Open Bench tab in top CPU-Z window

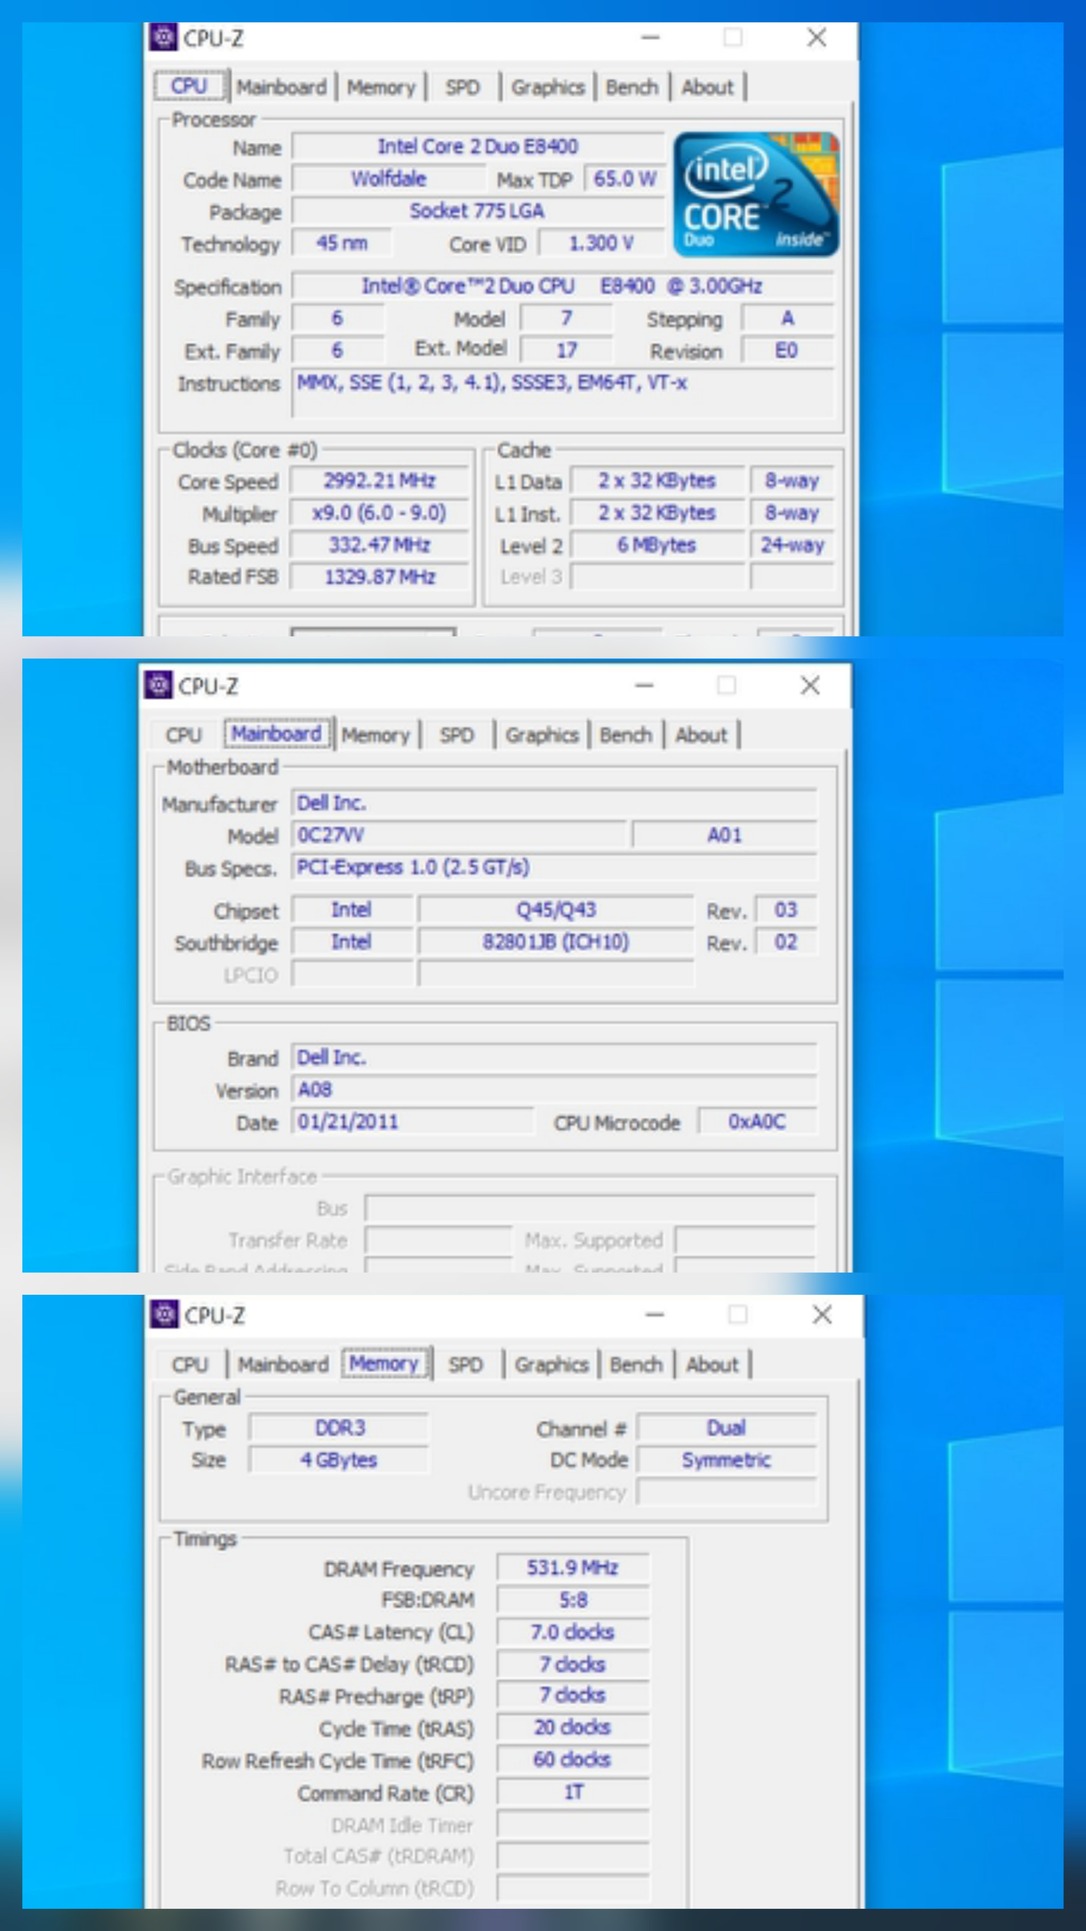[x=632, y=87]
